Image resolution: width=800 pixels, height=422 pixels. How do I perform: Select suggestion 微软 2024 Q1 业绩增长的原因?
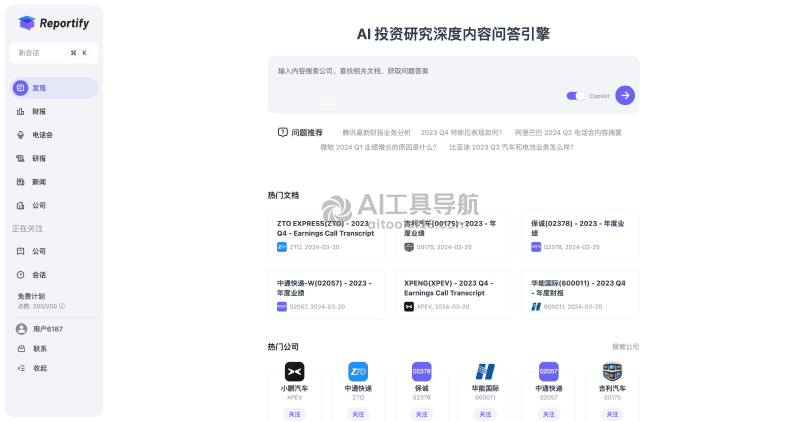(x=378, y=147)
